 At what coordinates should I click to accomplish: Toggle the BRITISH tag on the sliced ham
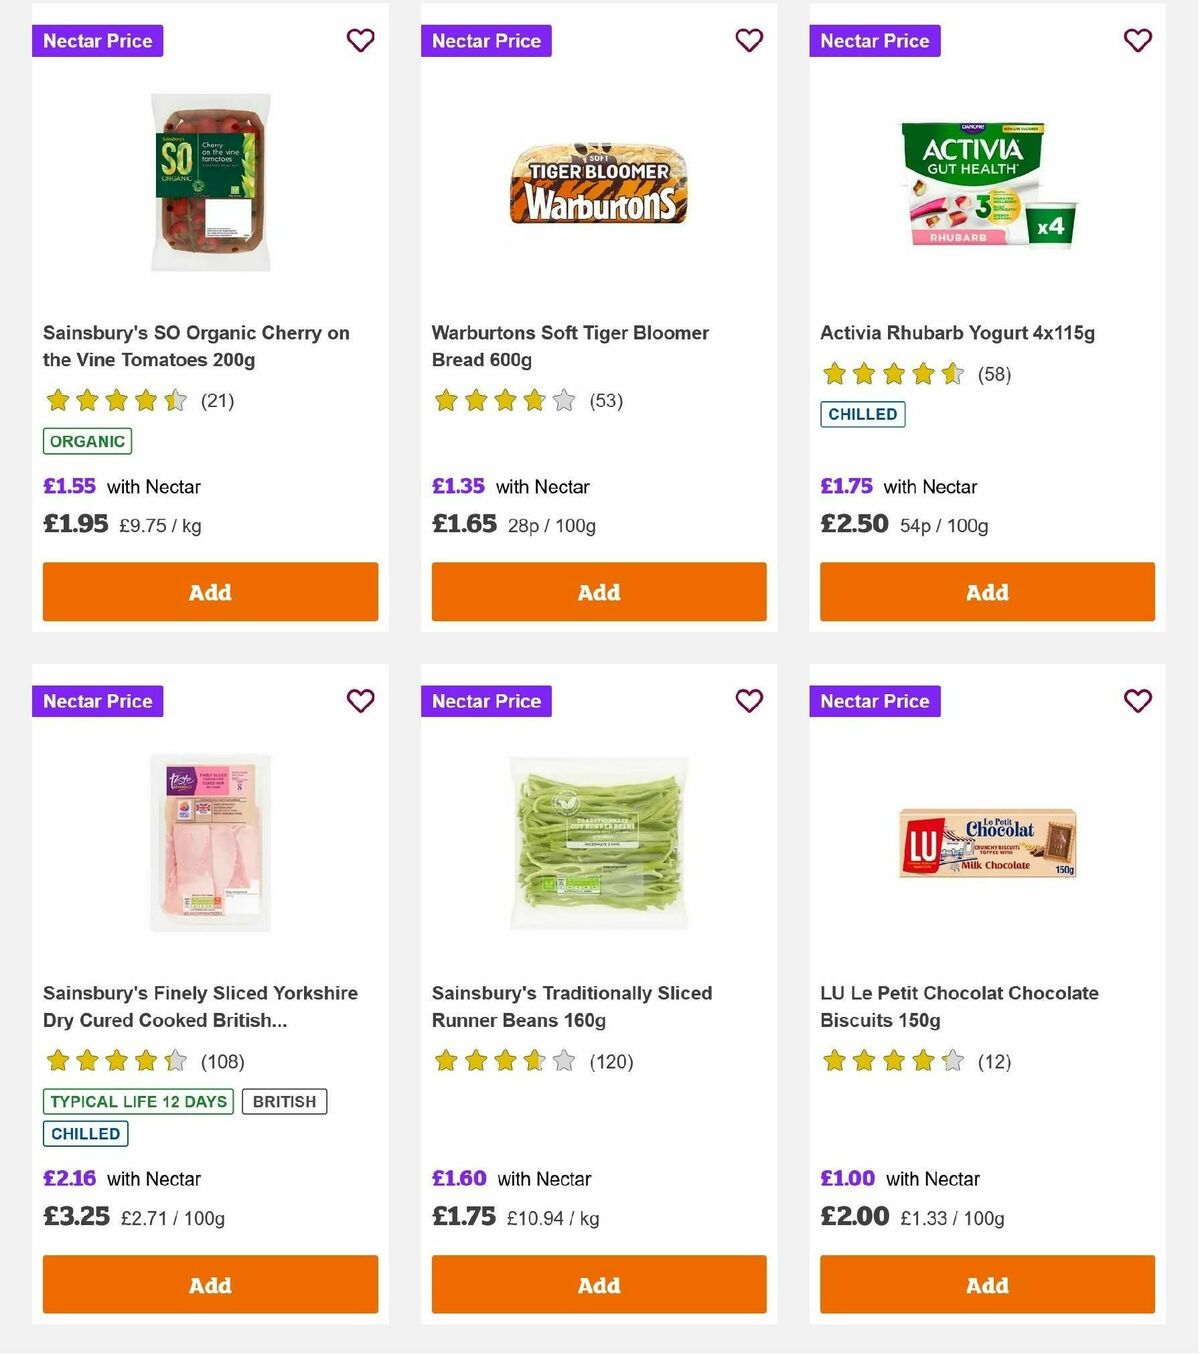284,1101
